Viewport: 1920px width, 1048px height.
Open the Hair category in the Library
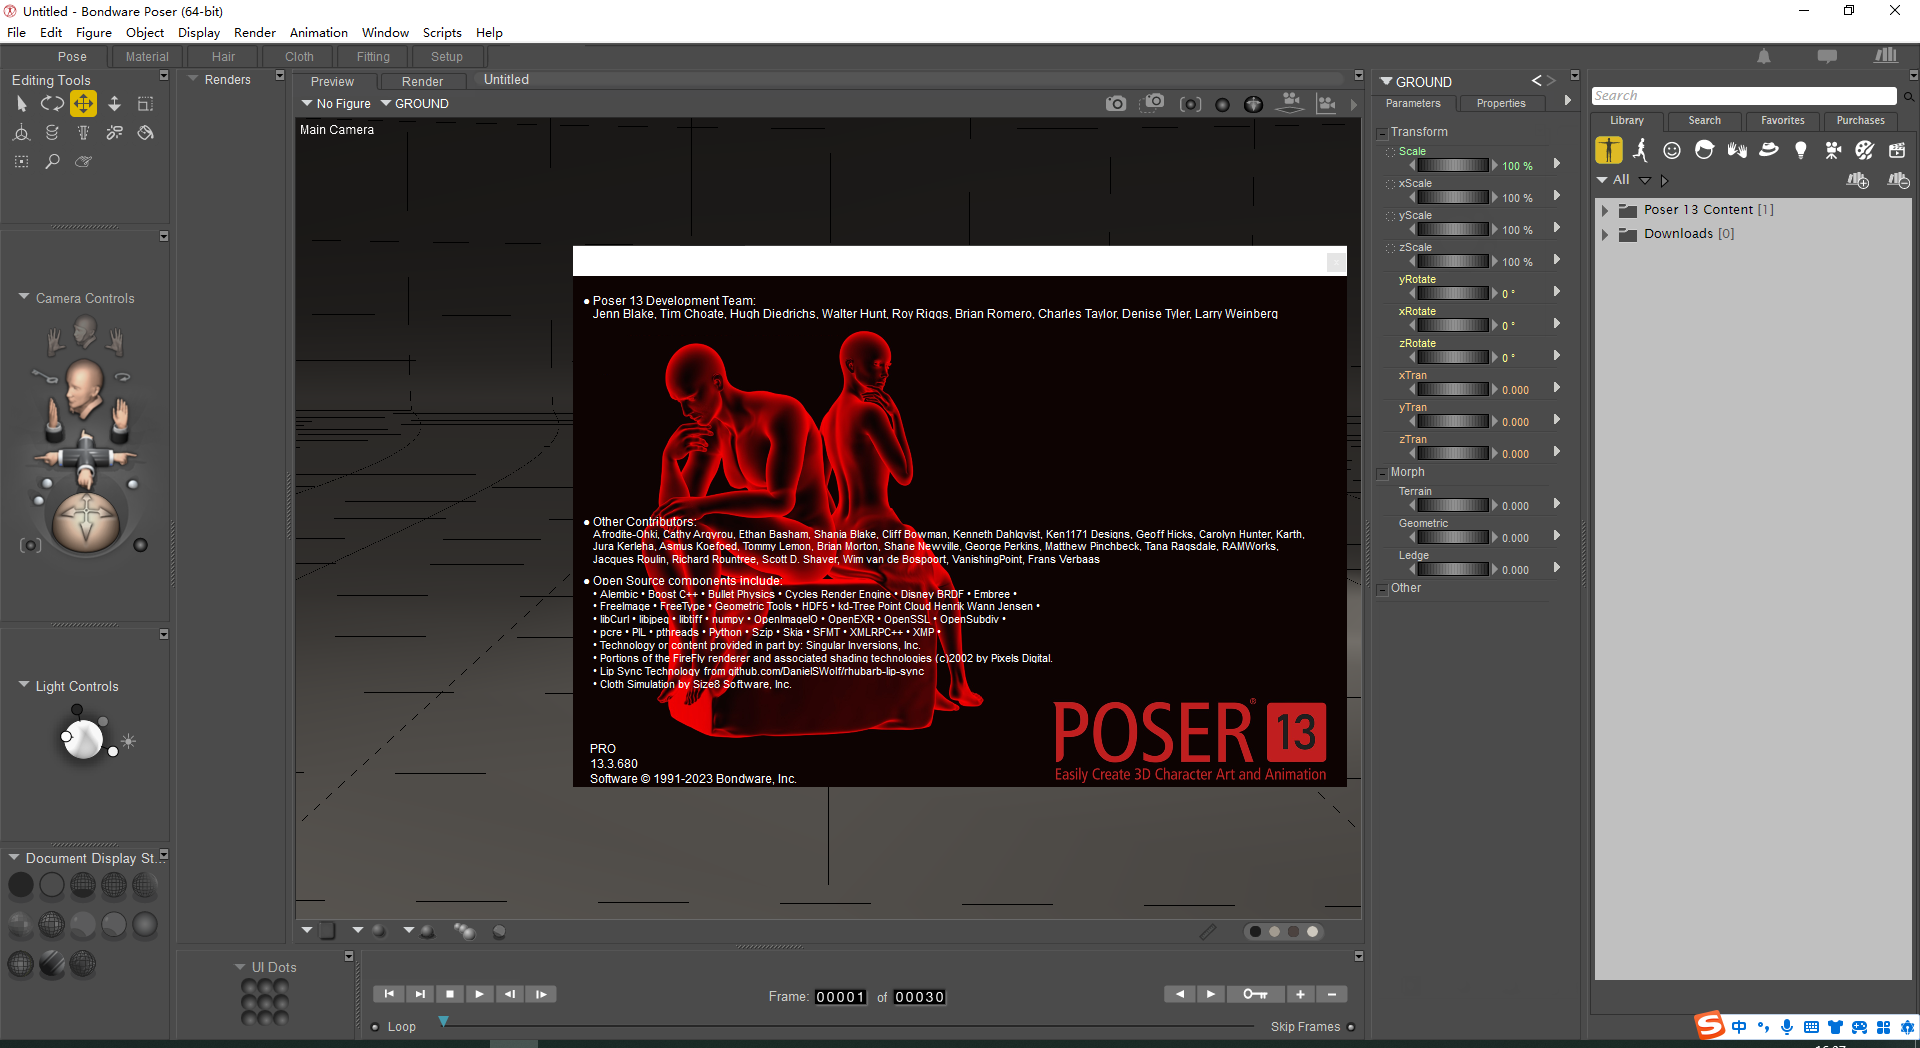coord(1705,150)
